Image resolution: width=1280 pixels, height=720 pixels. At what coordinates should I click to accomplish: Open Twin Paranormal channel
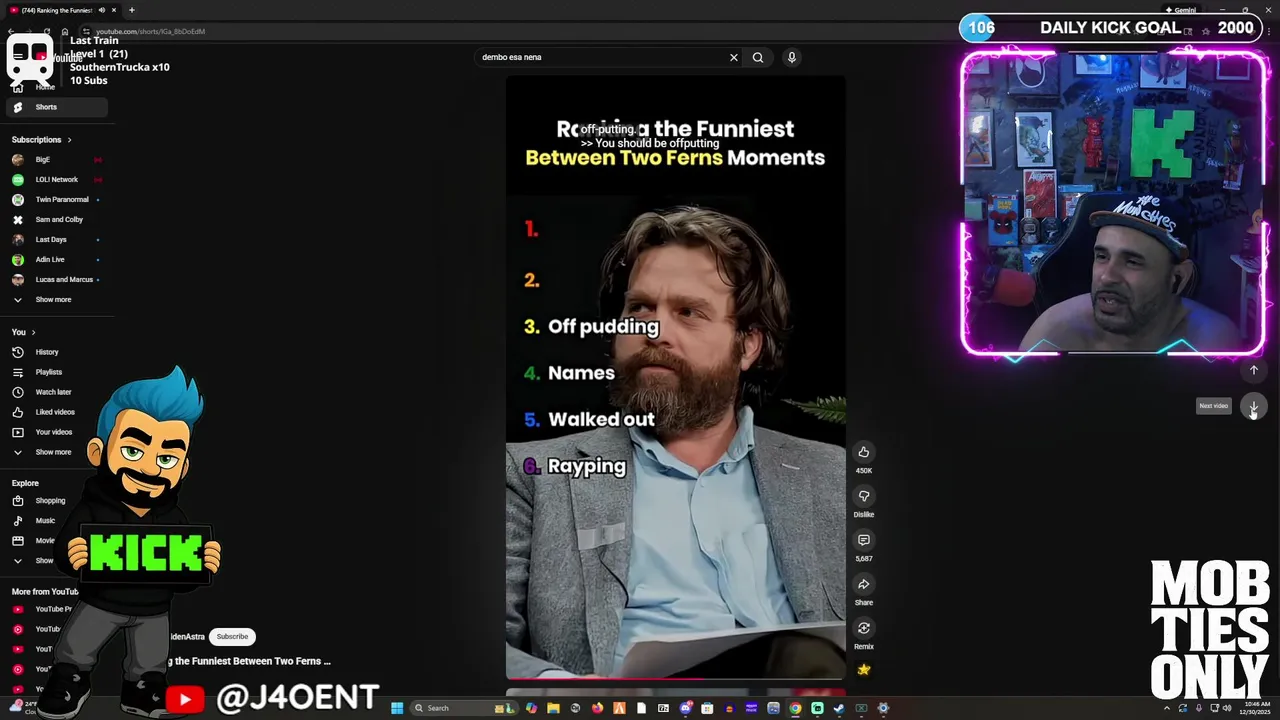coord(62,200)
